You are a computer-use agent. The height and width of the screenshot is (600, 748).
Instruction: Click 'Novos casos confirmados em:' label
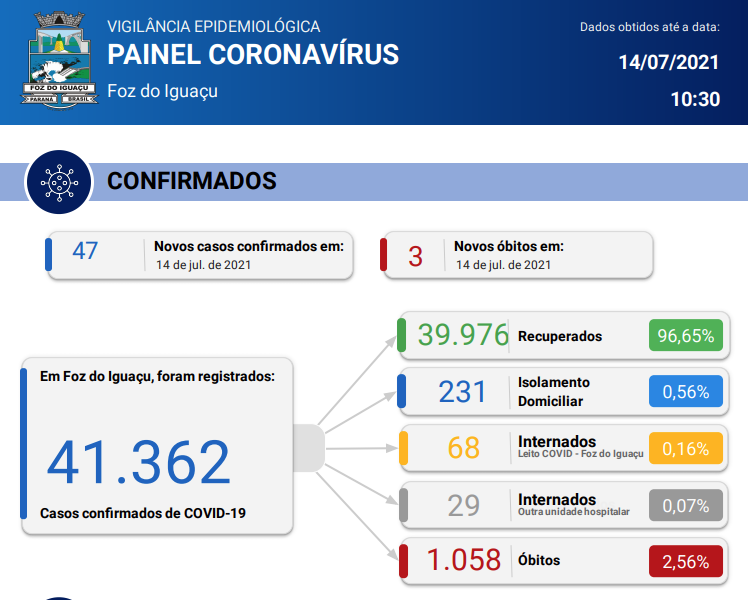click(249, 246)
